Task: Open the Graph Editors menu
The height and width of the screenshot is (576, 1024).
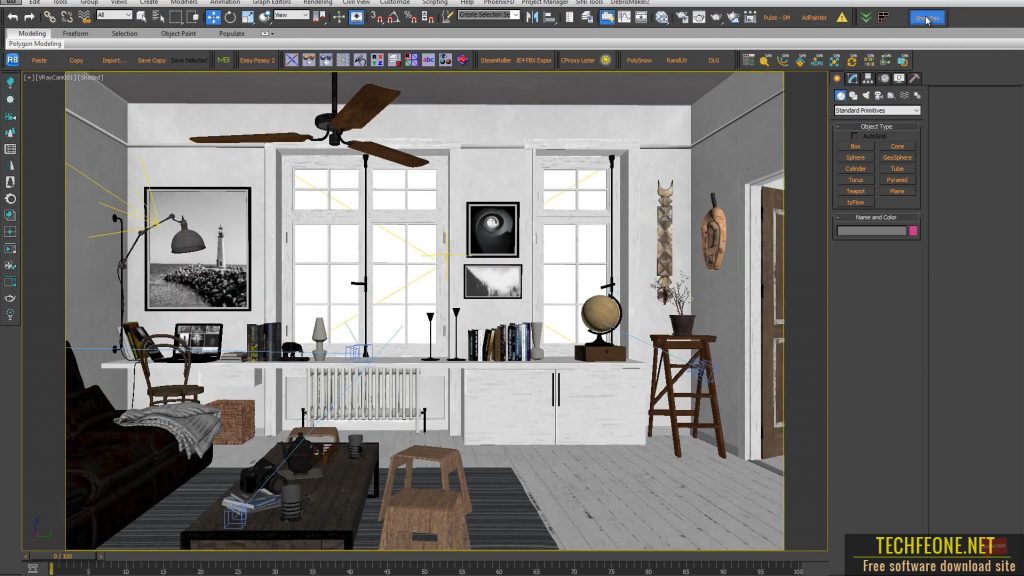Action: point(272,3)
